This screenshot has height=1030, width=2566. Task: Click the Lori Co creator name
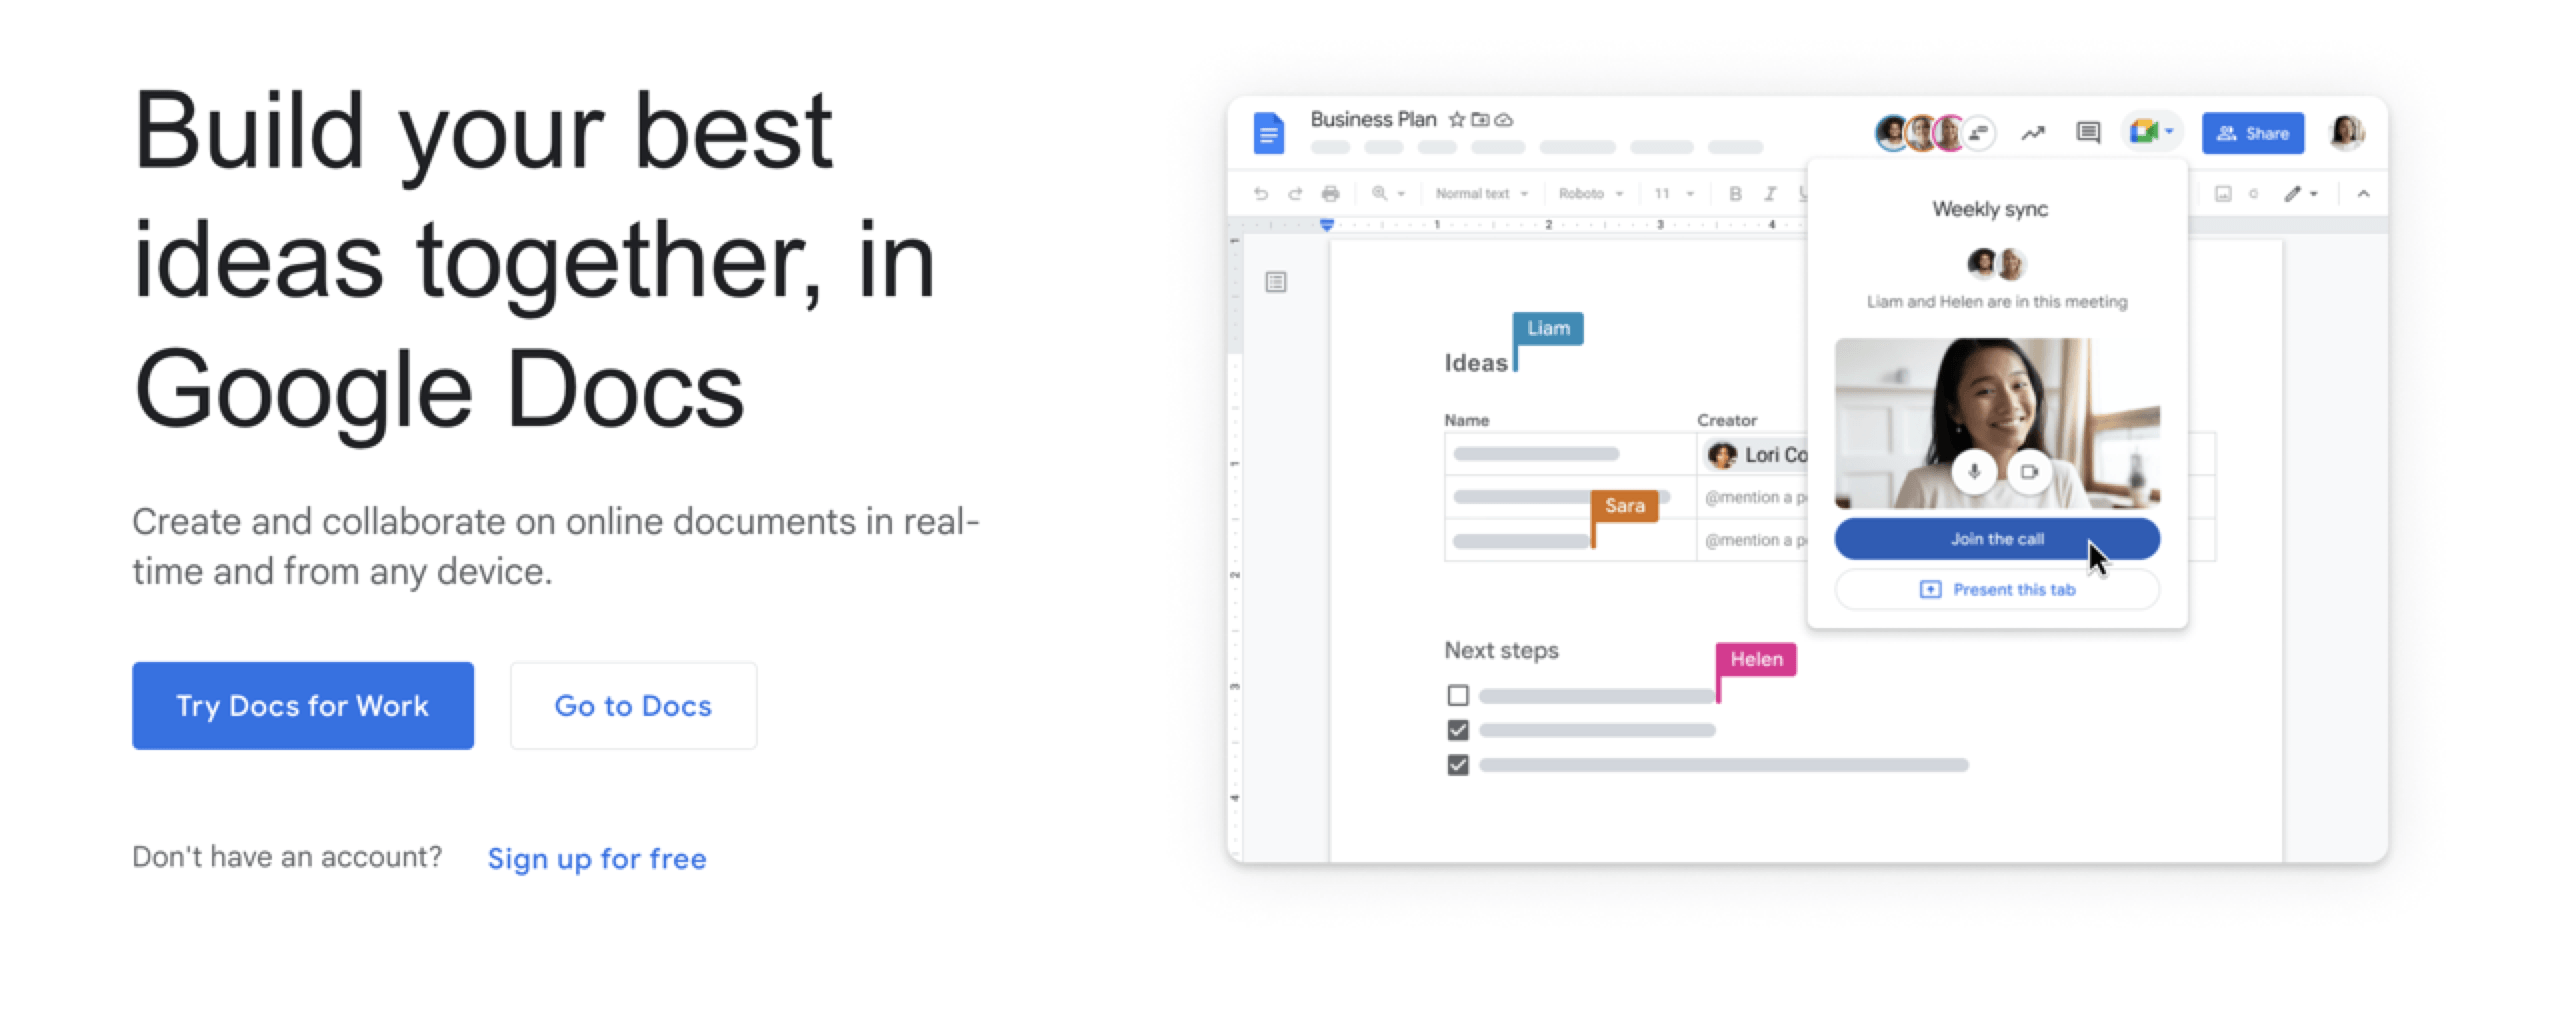tap(1776, 456)
